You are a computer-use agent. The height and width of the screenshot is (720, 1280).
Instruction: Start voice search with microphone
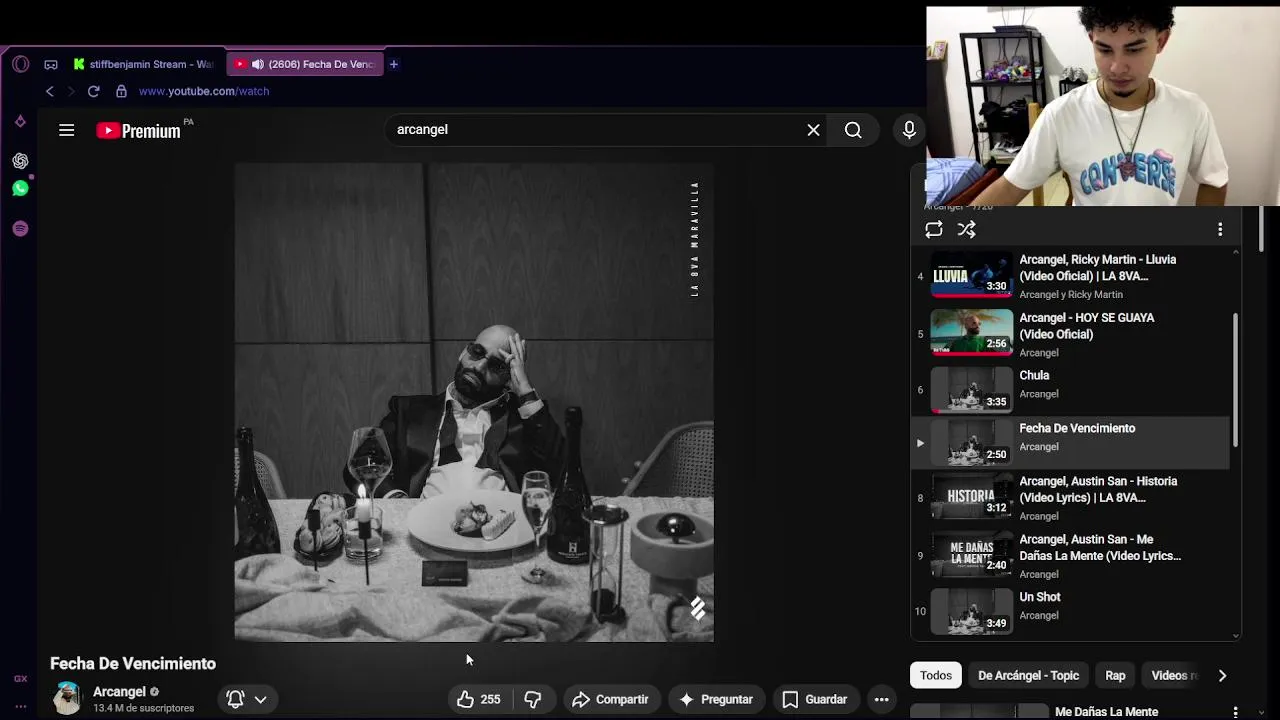[909, 130]
